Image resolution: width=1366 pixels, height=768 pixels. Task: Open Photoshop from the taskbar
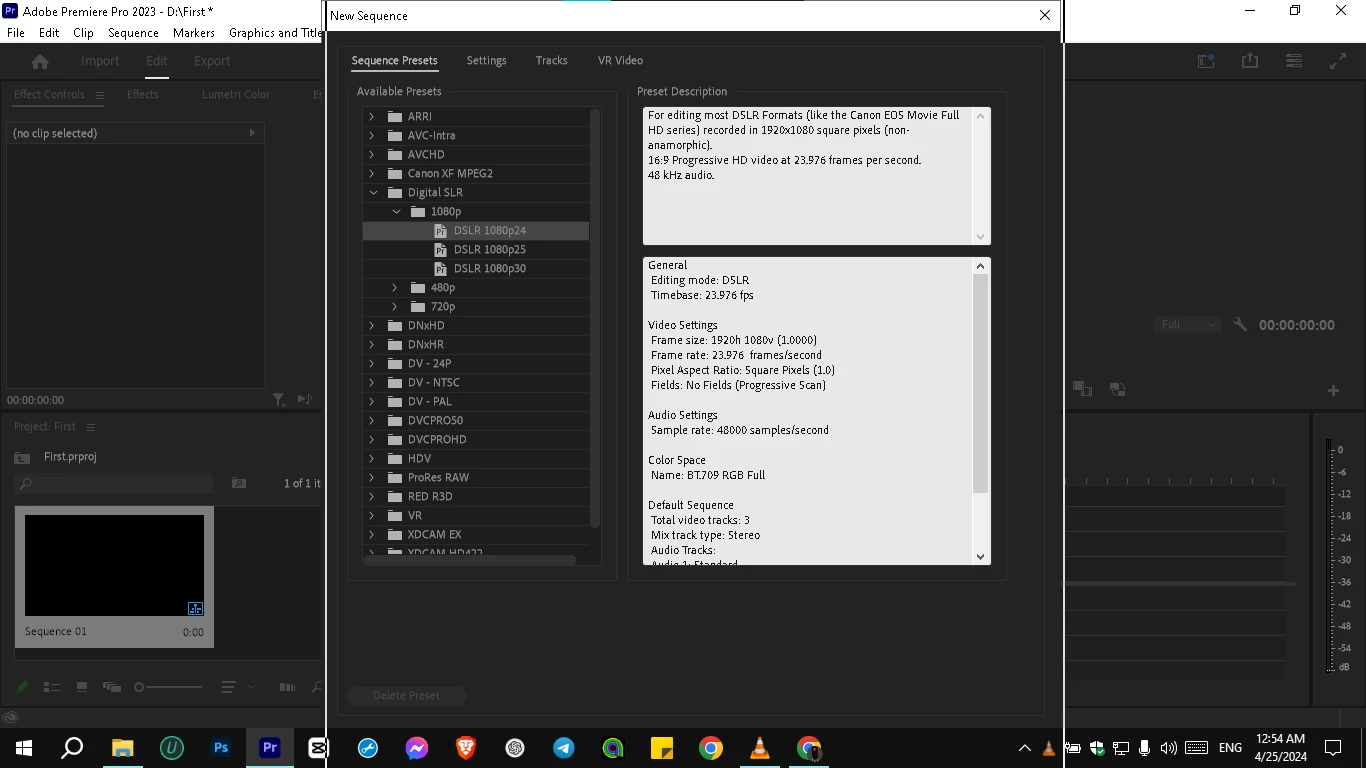pos(221,748)
